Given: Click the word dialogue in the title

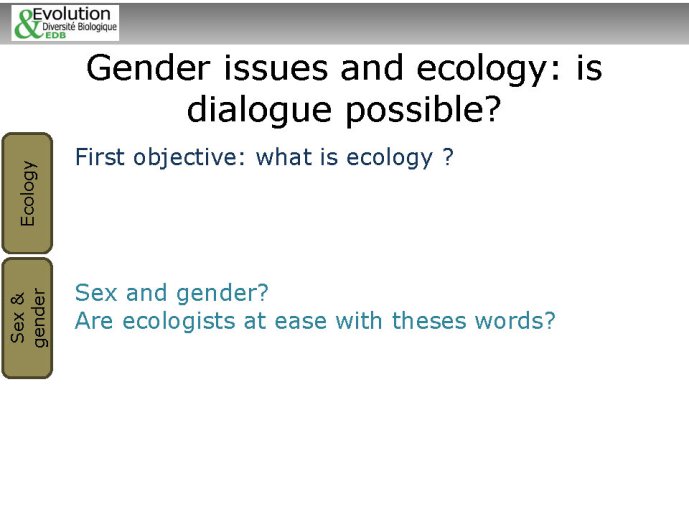Looking at the screenshot, I should [259, 111].
